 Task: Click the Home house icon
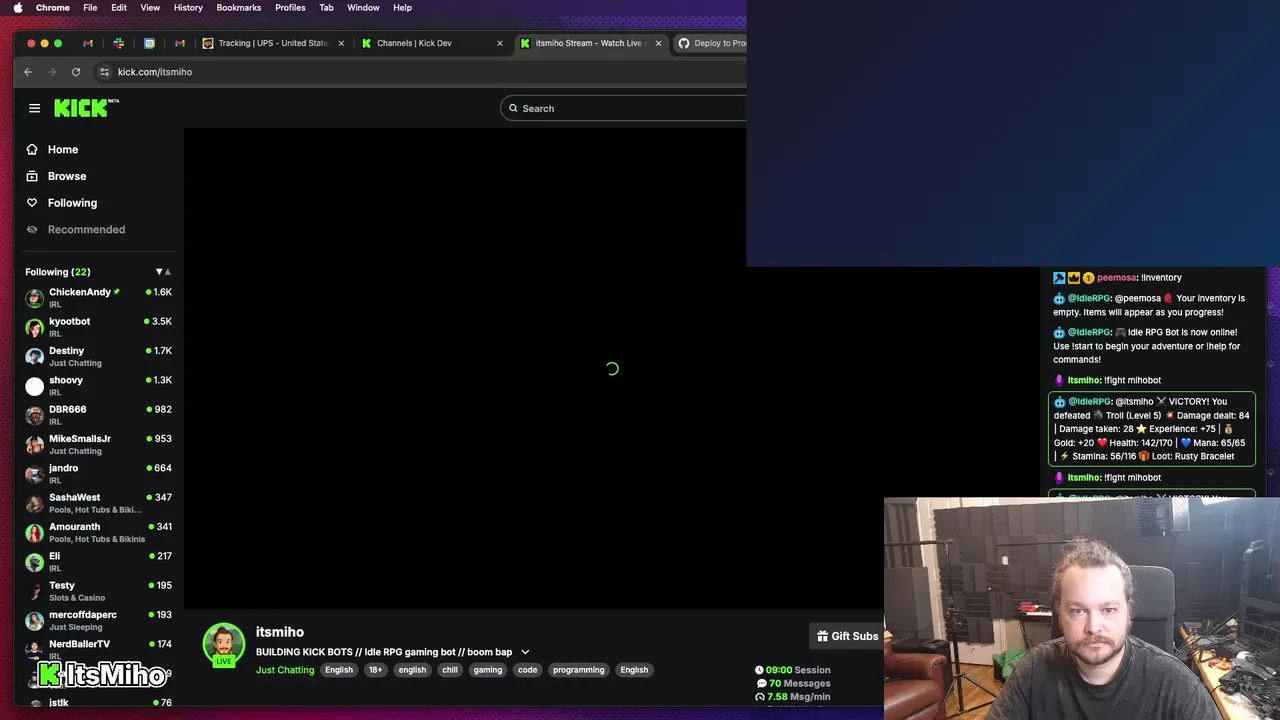pos(32,150)
